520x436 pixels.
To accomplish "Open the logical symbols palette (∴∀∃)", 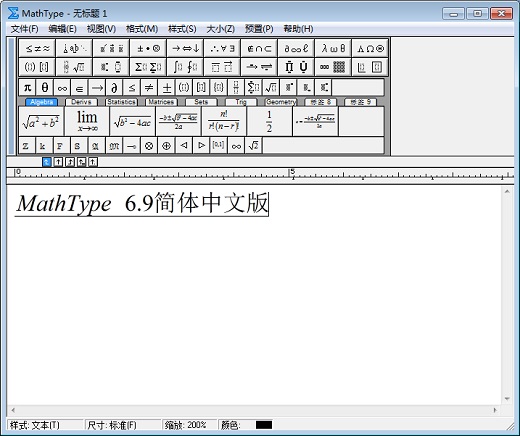I will [222, 49].
